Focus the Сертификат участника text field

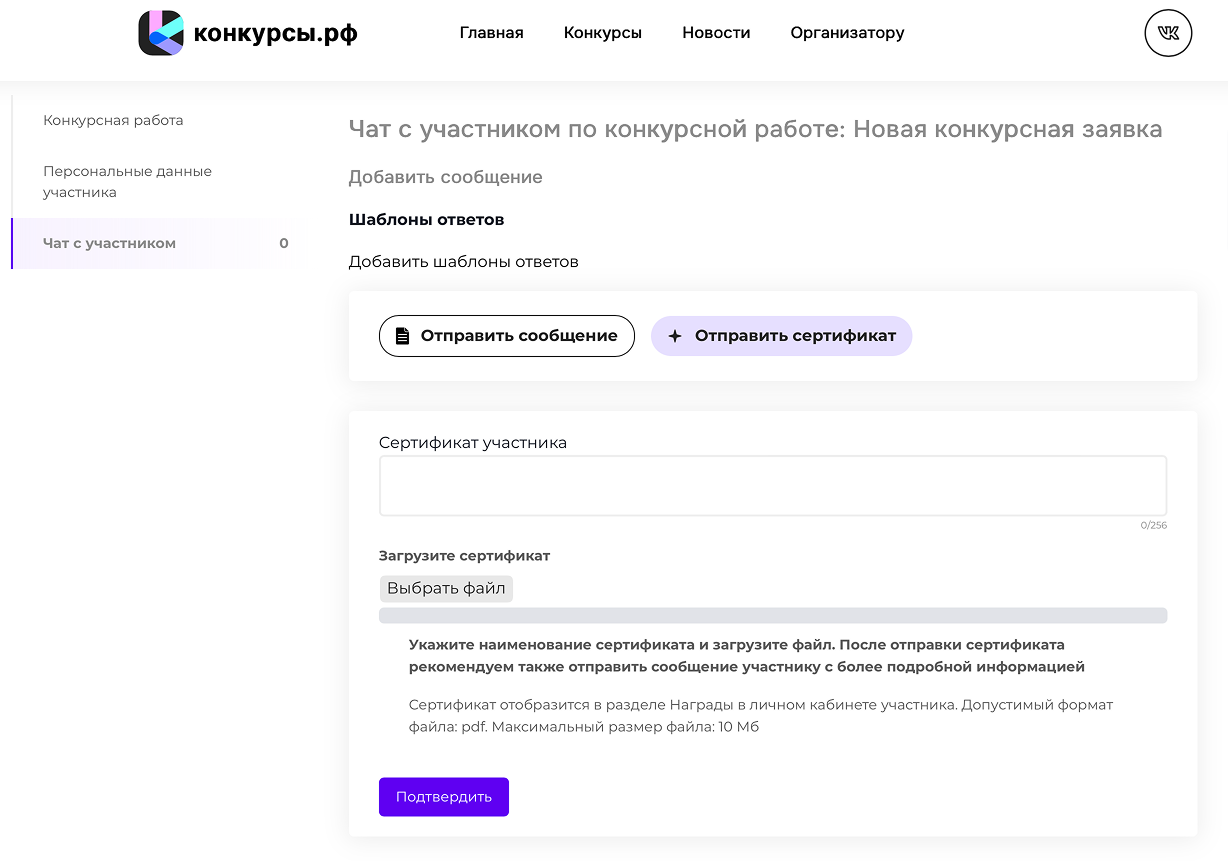point(772,486)
